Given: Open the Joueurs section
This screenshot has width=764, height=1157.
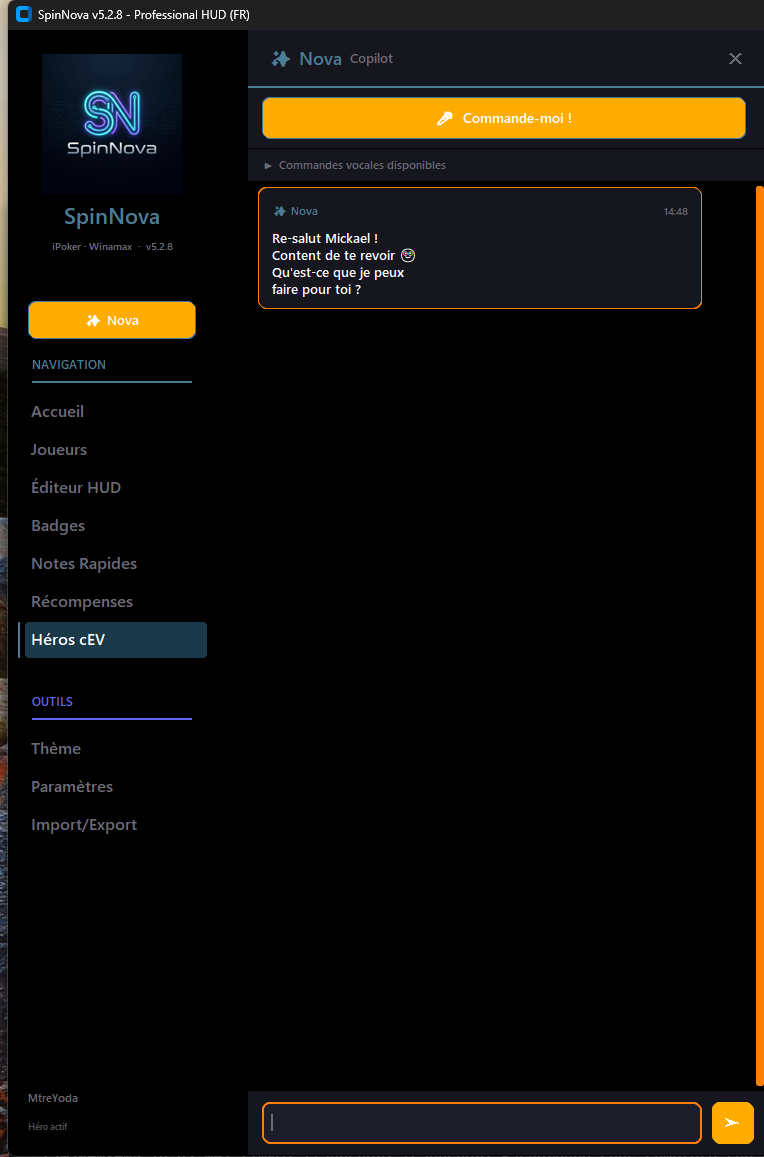Looking at the screenshot, I should [59, 449].
